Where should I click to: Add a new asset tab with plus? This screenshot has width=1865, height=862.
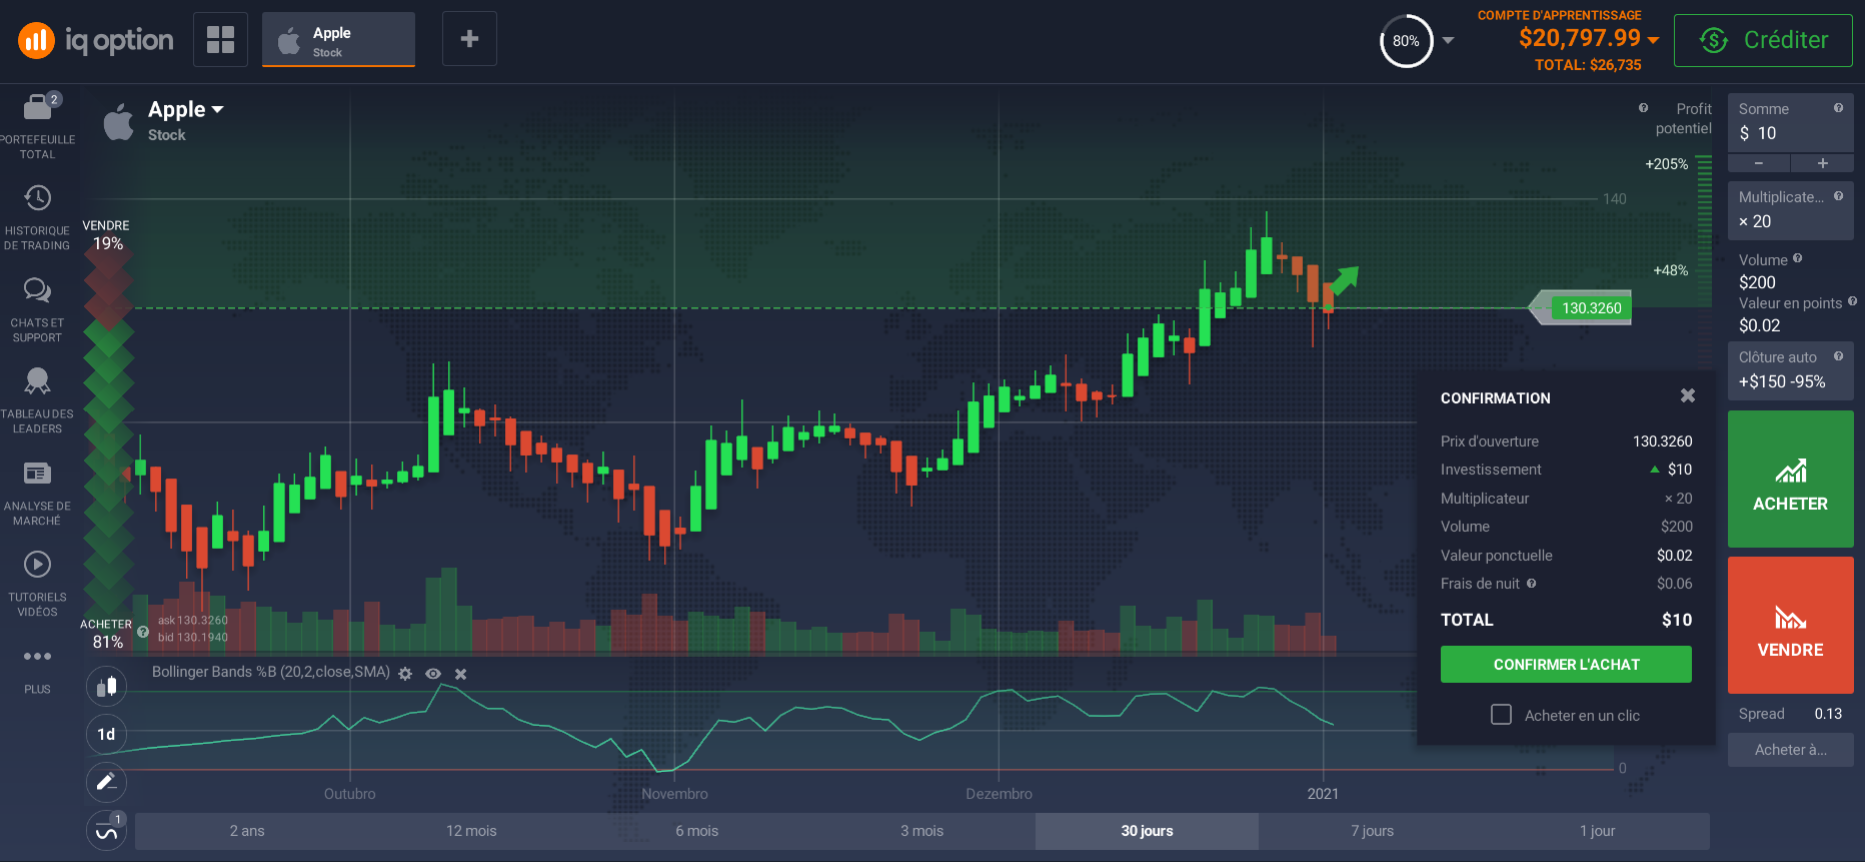(x=469, y=39)
